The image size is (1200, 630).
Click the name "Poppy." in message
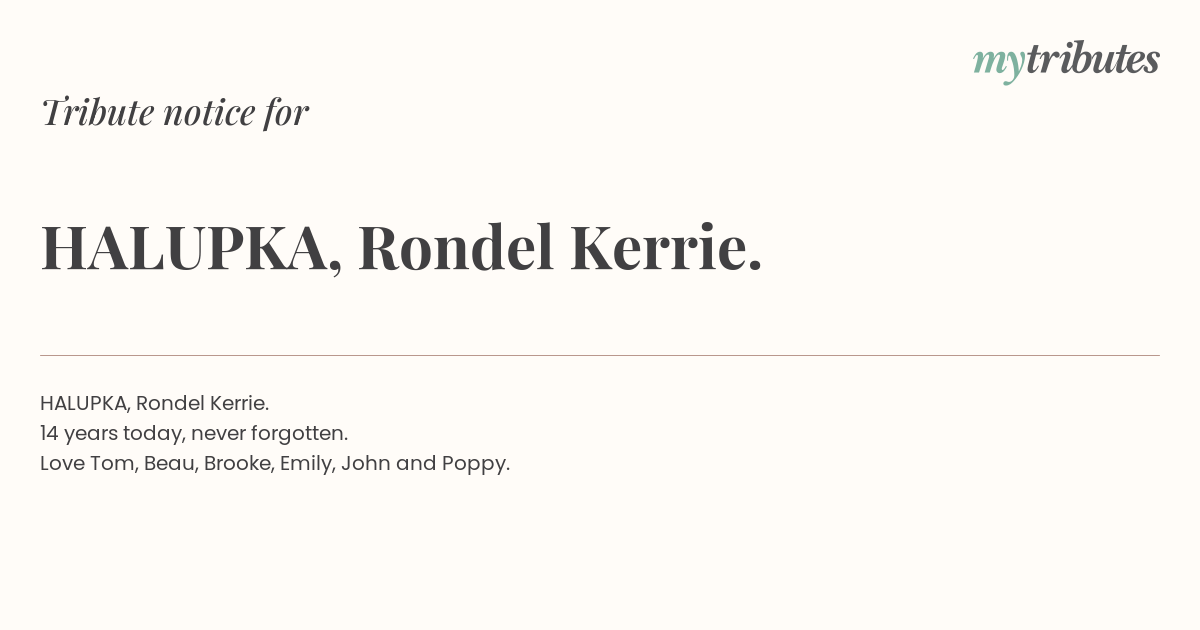[x=476, y=464]
